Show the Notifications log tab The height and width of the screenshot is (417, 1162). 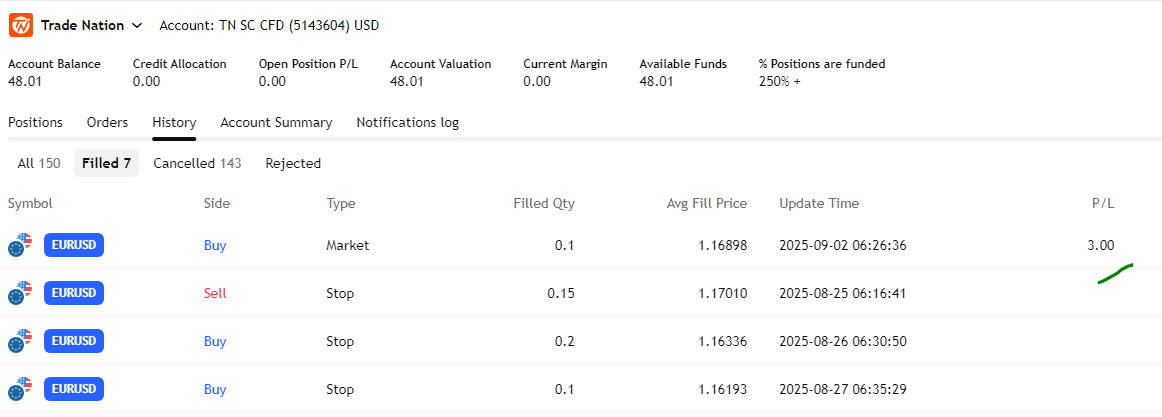(407, 122)
